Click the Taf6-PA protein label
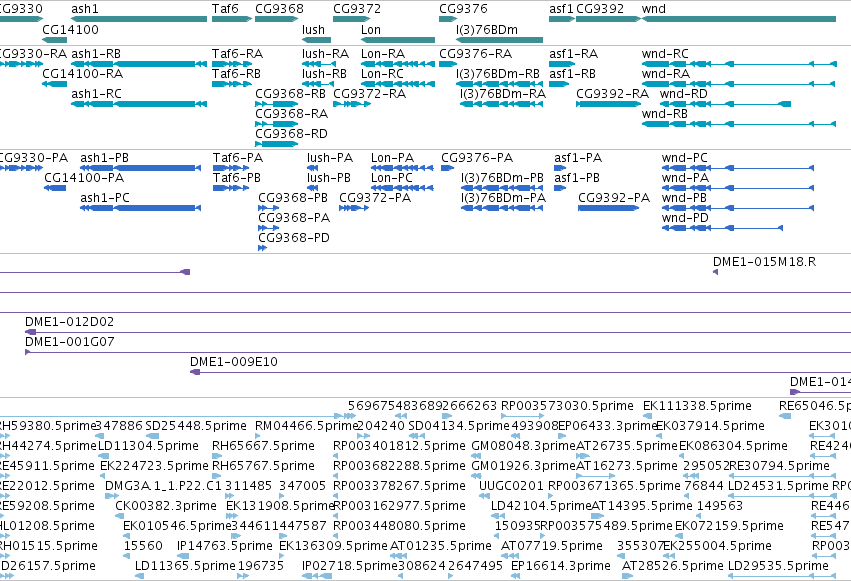 238,158
